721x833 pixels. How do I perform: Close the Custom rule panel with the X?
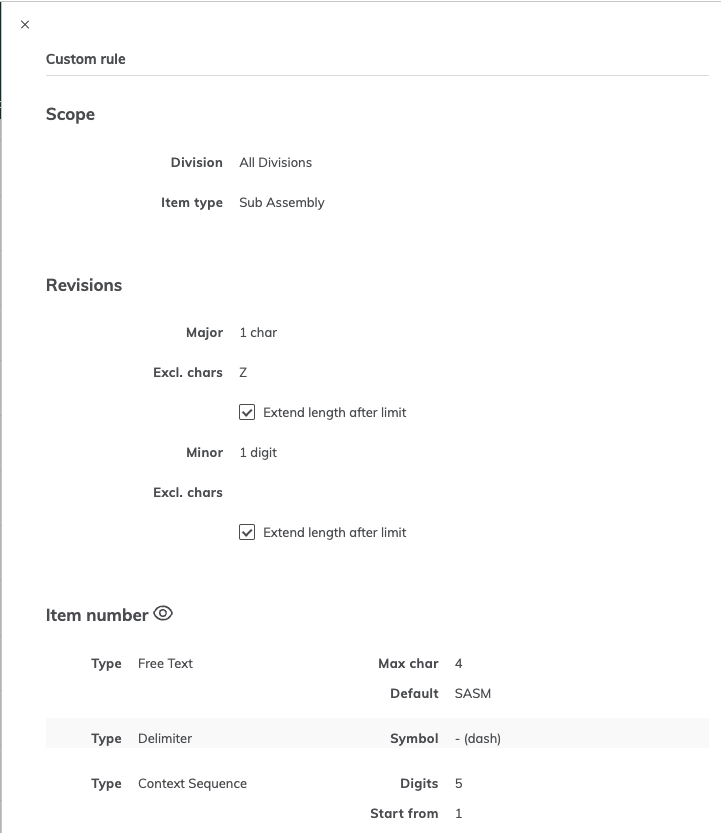coord(25,24)
